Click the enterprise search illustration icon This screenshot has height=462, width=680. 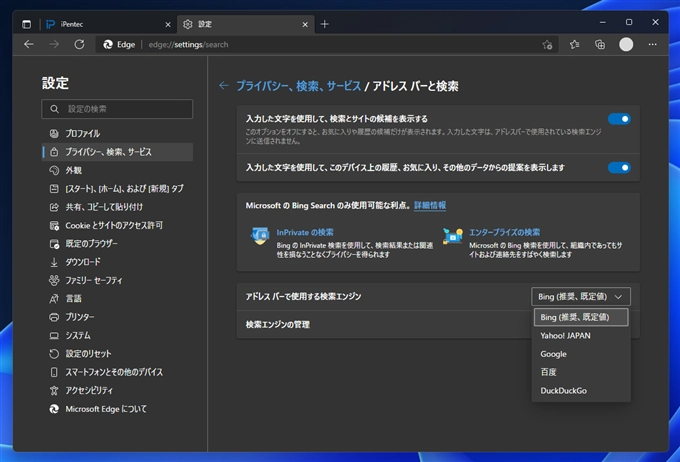[x=453, y=236]
